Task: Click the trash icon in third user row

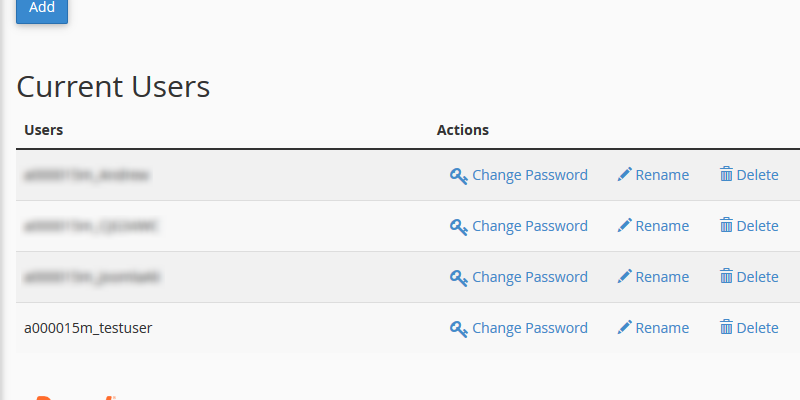Action: [727, 276]
